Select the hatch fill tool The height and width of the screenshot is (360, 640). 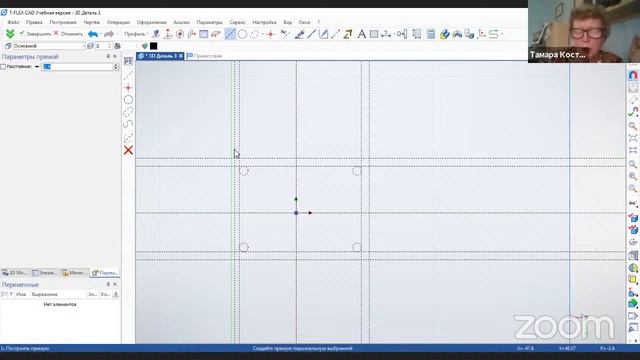[x=373, y=34]
